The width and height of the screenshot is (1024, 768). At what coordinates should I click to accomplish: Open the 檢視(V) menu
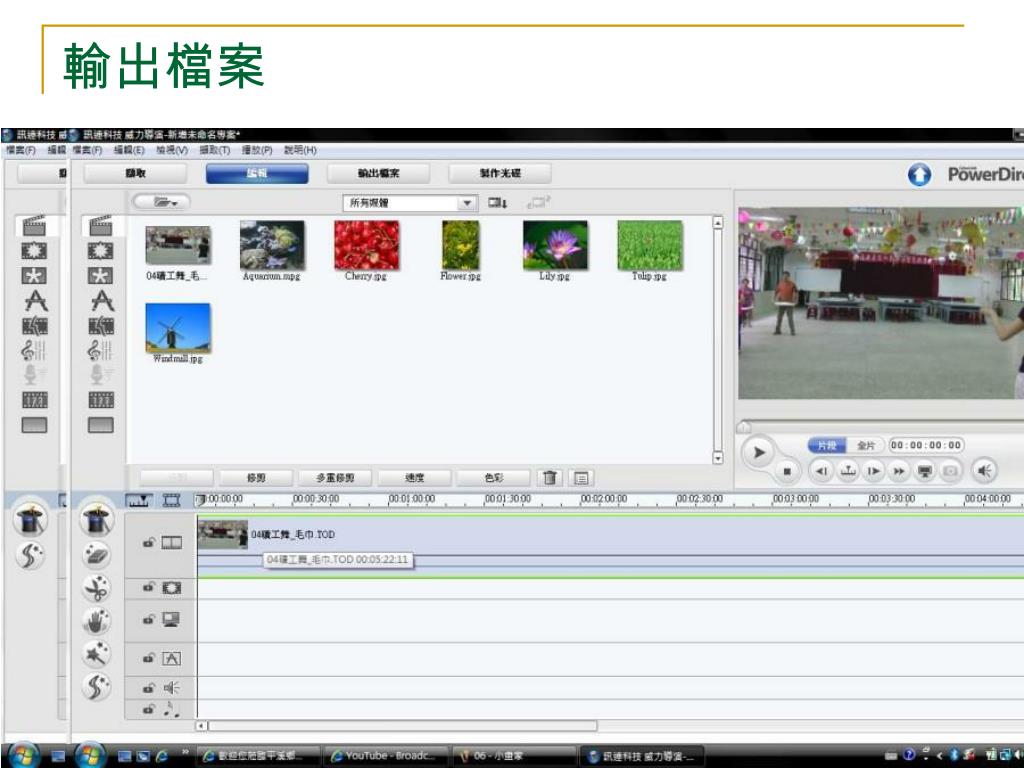[x=172, y=150]
